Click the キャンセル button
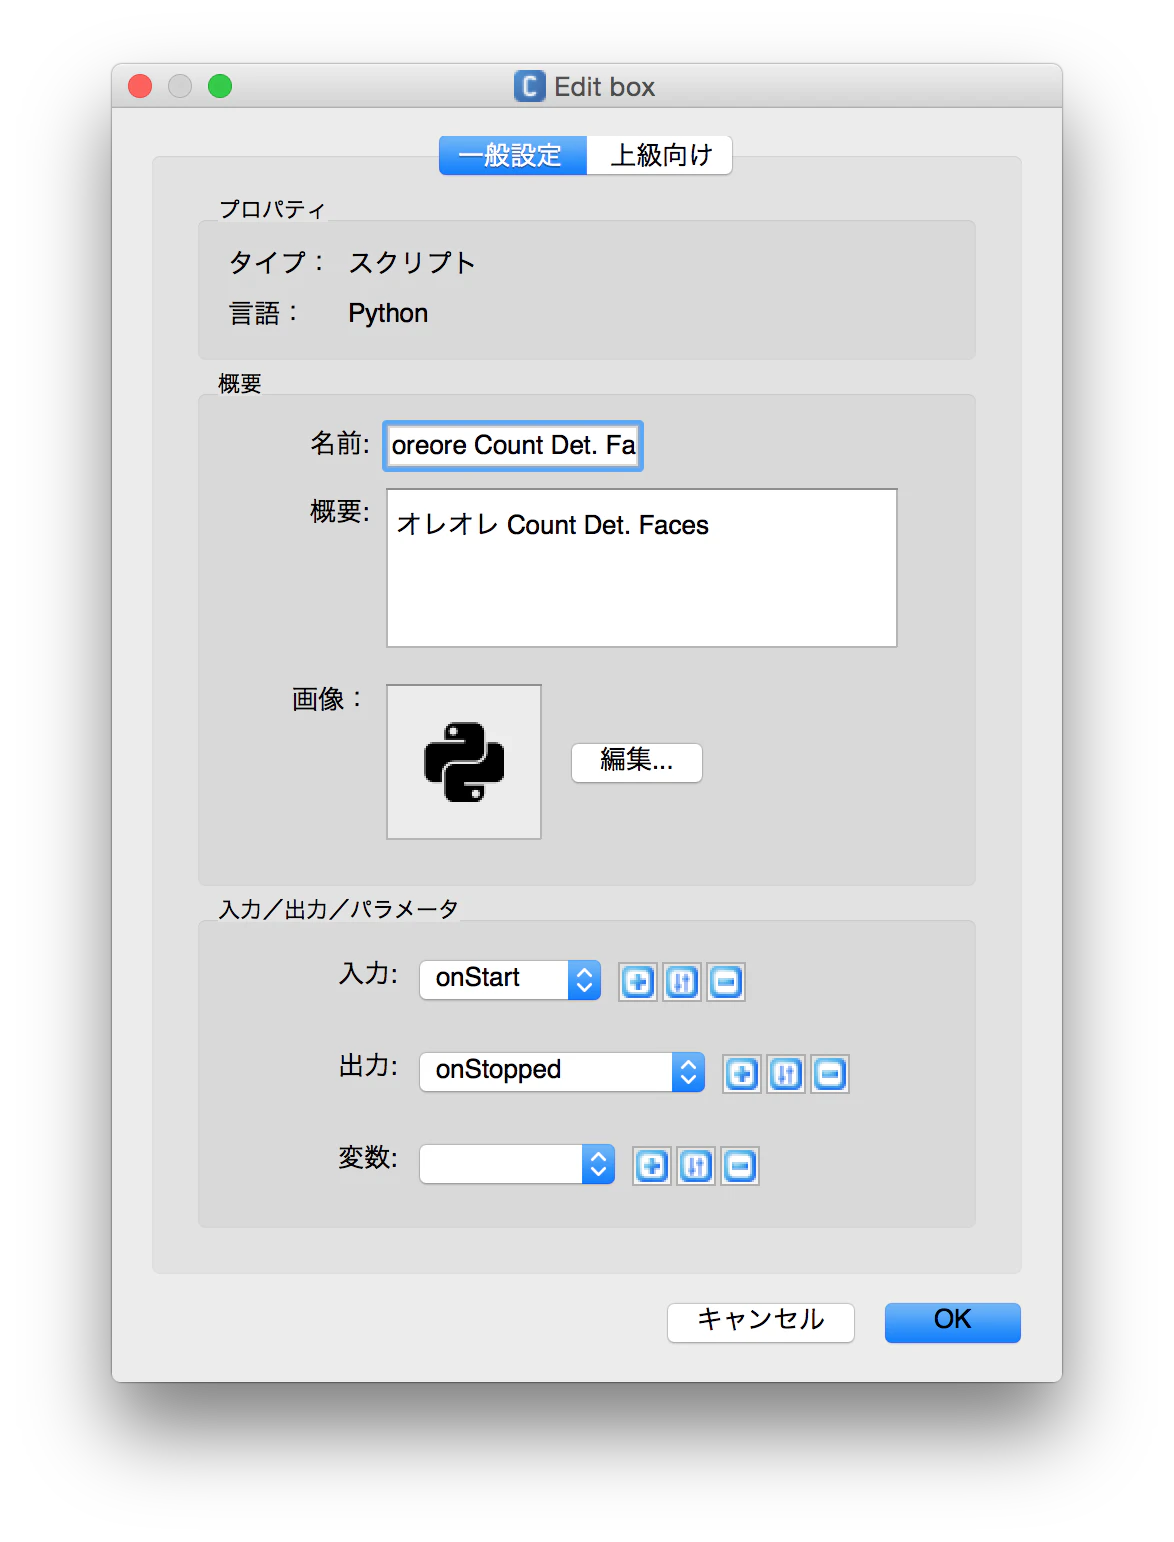The image size is (1174, 1542). [x=761, y=1322]
